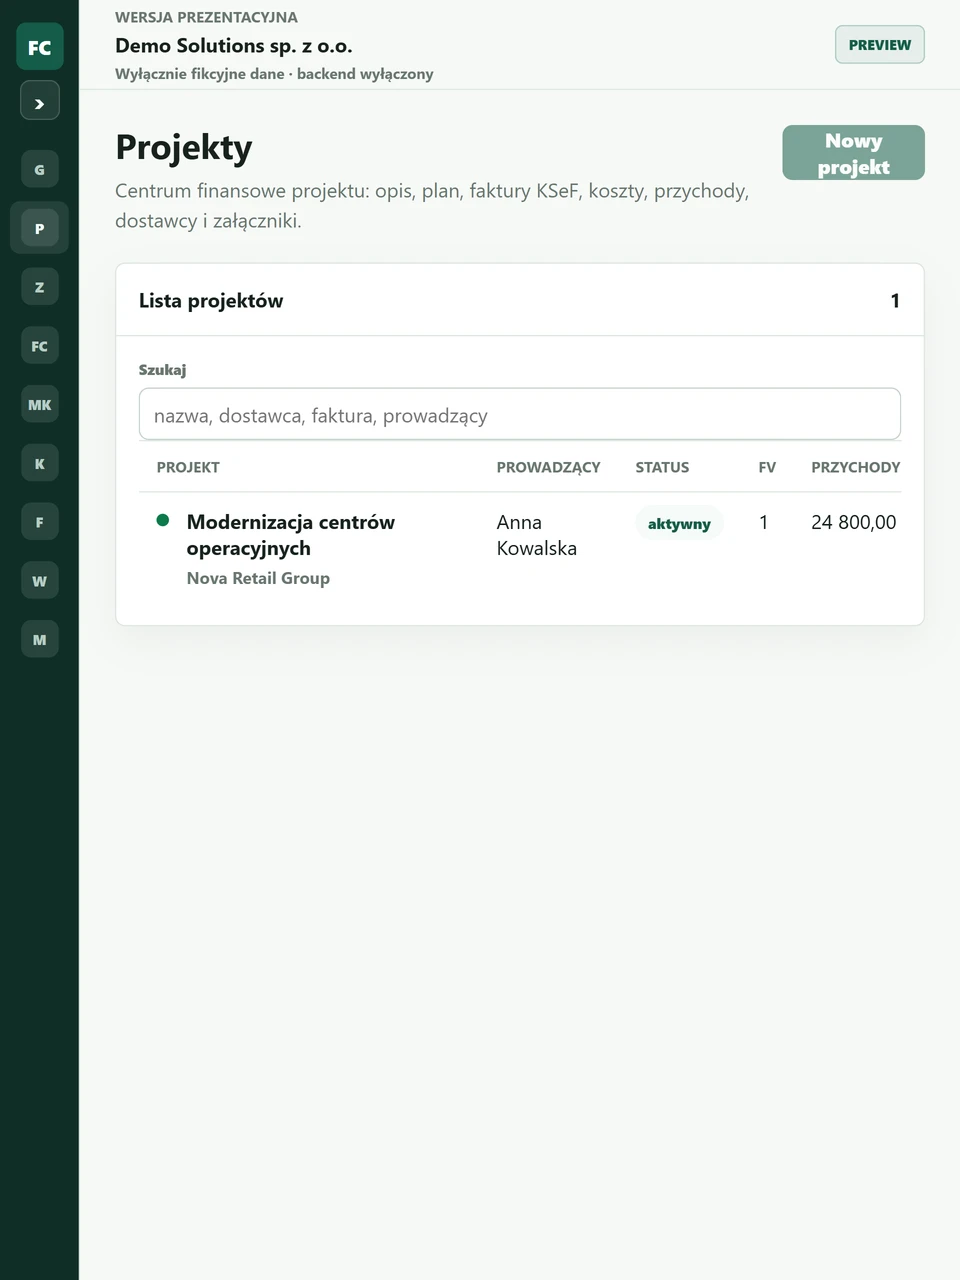This screenshot has height=1280, width=960.
Task: Open the Z sidebar item
Action: pos(40,287)
